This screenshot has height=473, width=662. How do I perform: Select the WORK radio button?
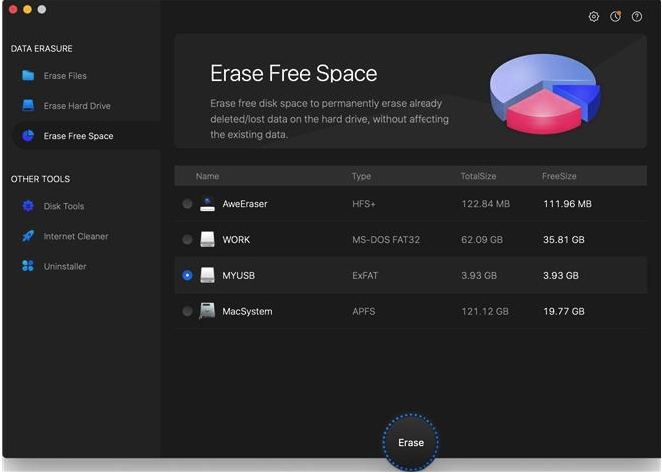(187, 239)
